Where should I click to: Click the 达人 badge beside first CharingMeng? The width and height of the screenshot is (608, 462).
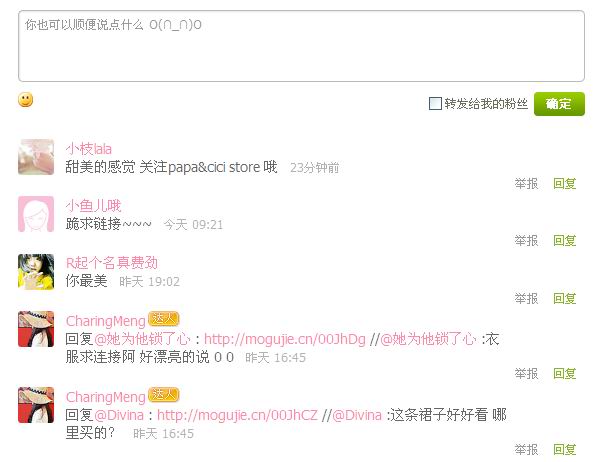coord(163,319)
